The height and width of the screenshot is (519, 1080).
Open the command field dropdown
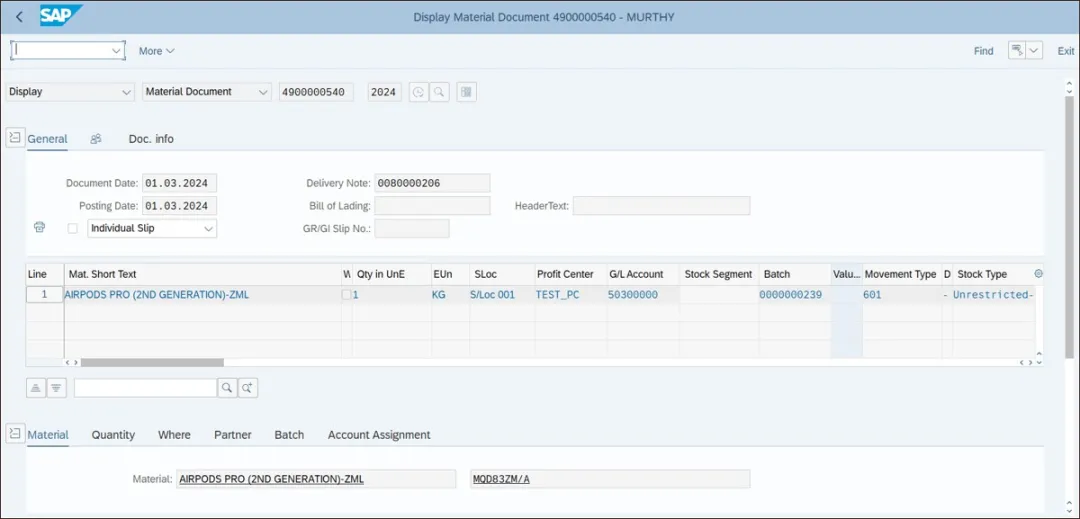coord(116,51)
